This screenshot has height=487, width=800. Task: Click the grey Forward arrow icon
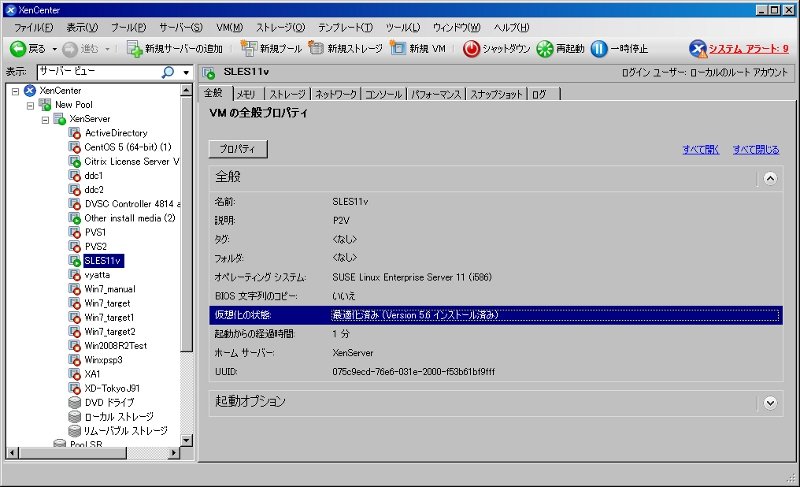[70, 49]
